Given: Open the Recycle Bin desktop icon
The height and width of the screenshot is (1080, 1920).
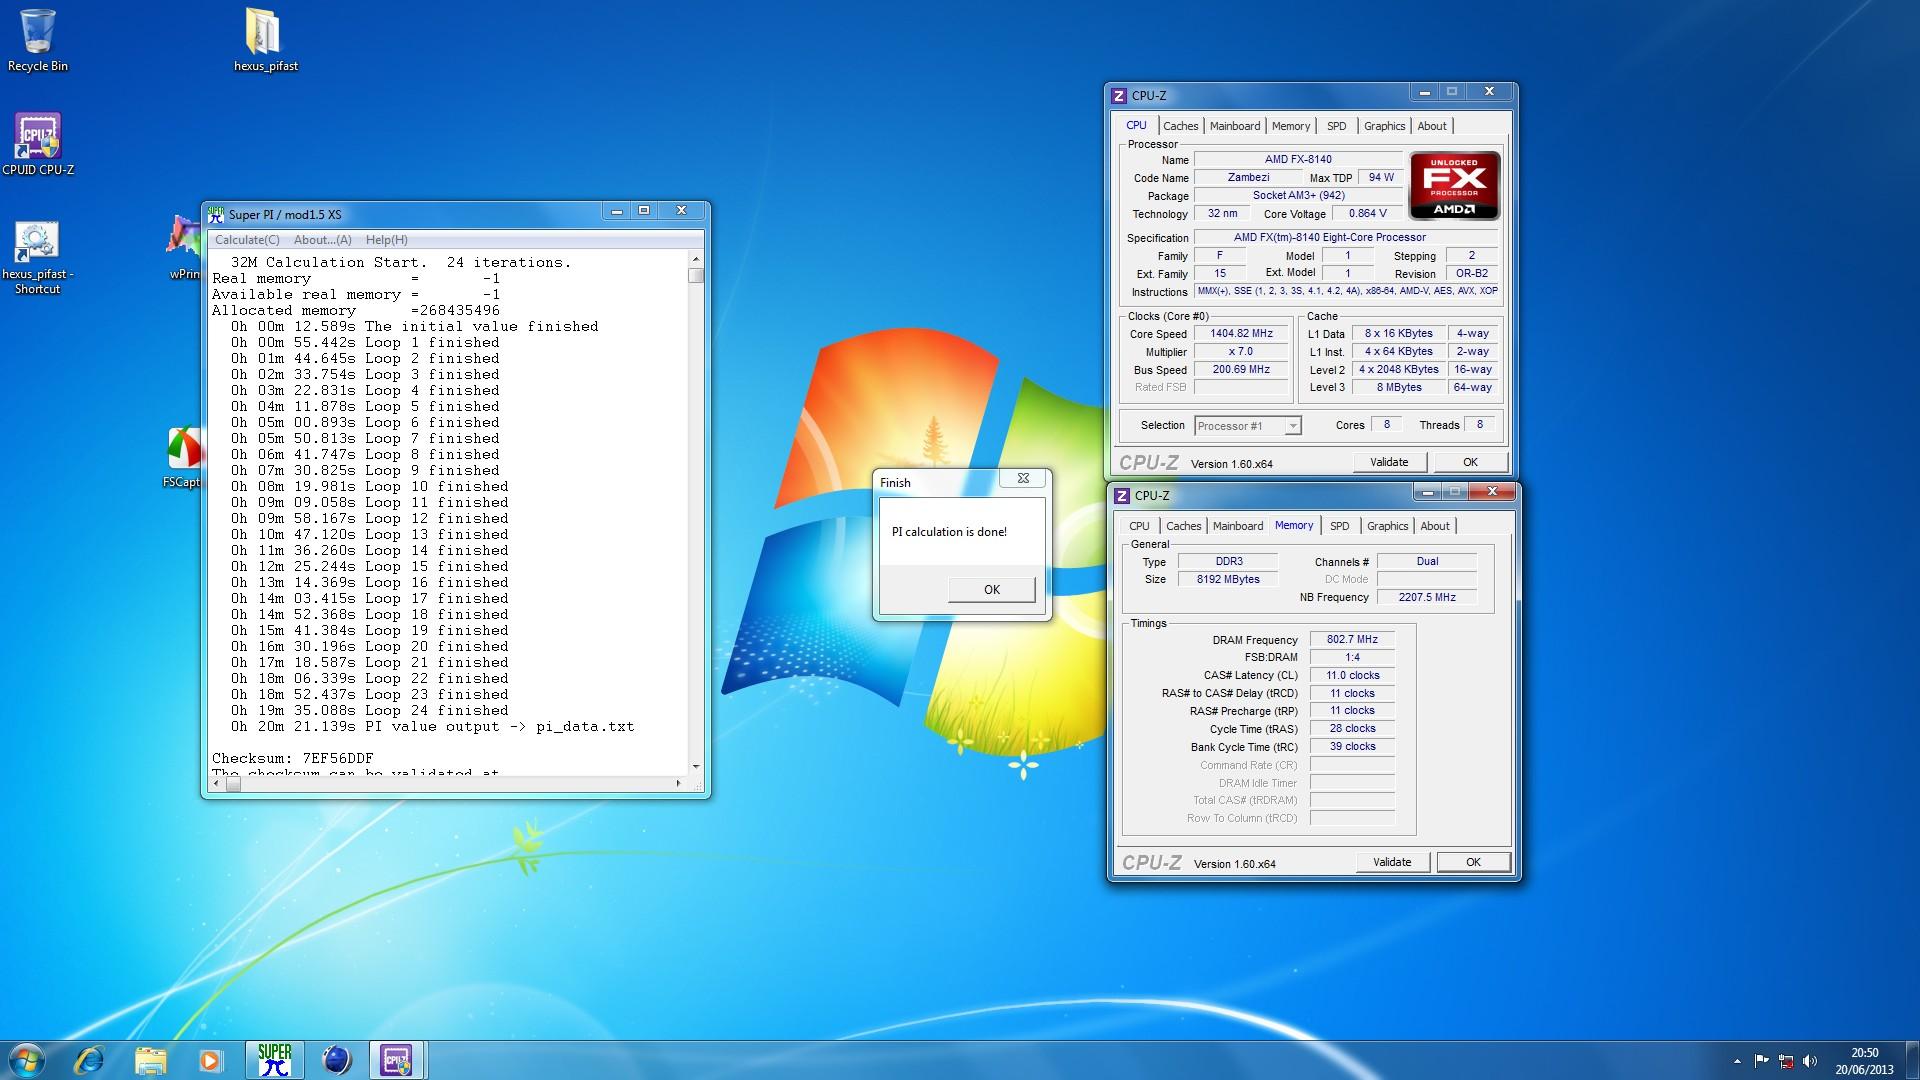Looking at the screenshot, I should (38, 40).
